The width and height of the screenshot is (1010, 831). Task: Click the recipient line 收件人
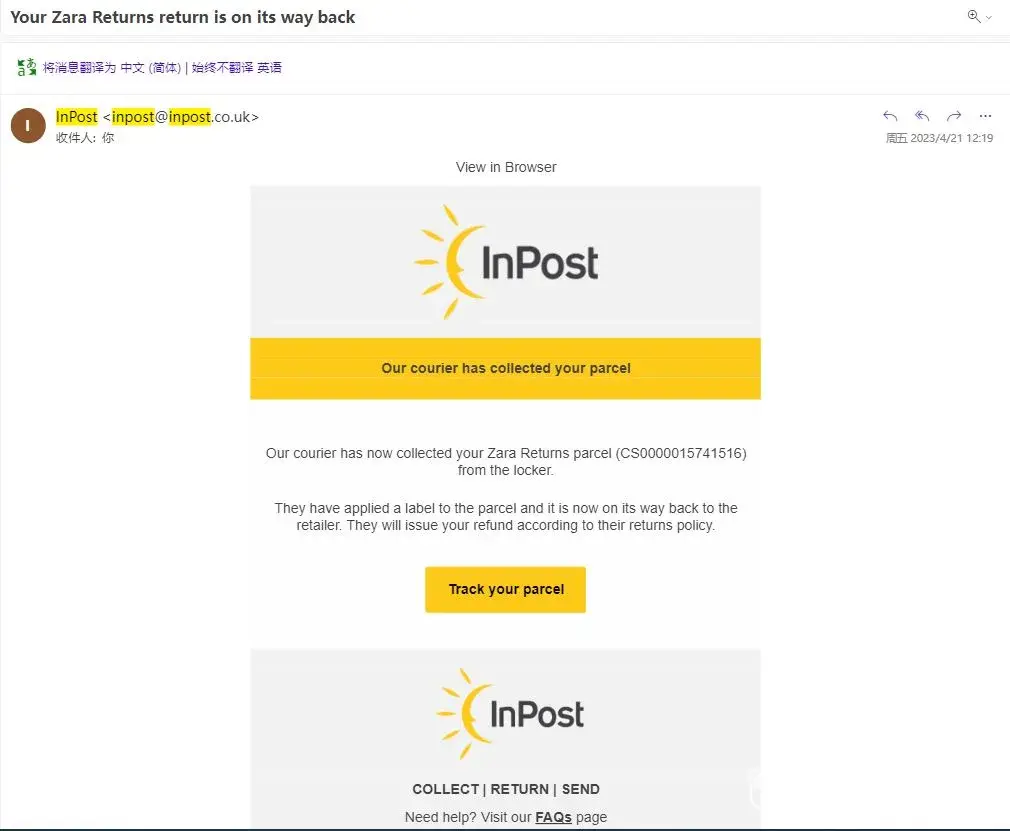pos(85,138)
